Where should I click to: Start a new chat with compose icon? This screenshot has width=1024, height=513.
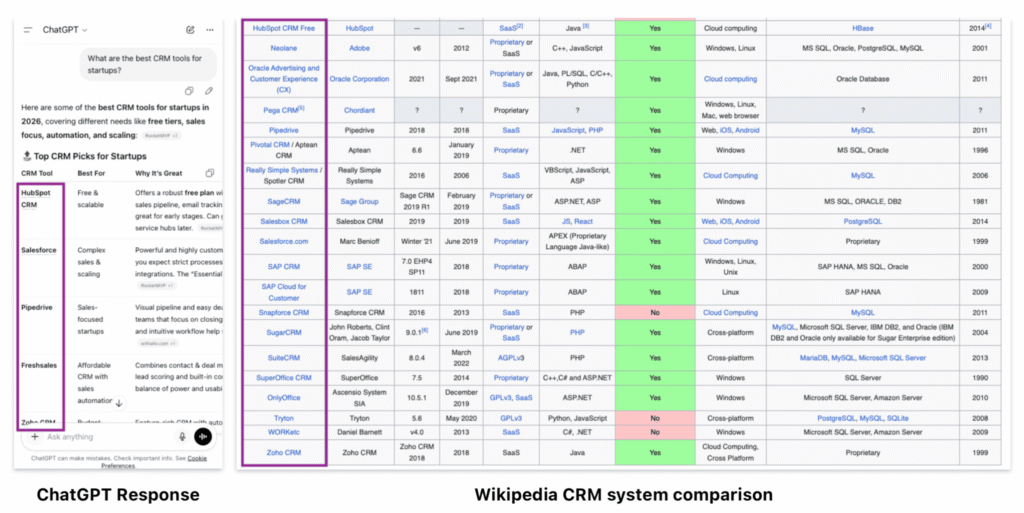pyautogui.click(x=190, y=30)
